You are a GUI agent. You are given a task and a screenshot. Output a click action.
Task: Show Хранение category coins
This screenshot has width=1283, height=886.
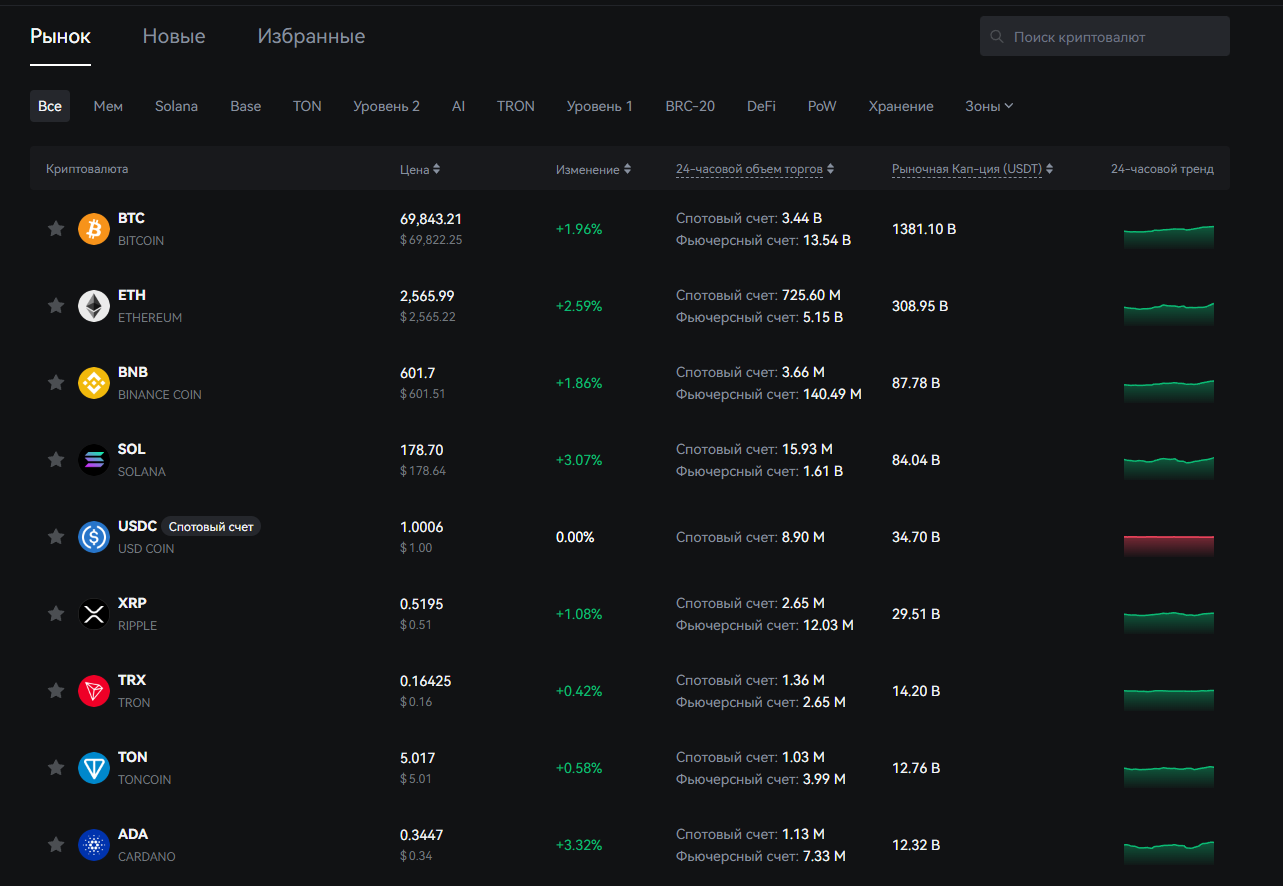901,106
